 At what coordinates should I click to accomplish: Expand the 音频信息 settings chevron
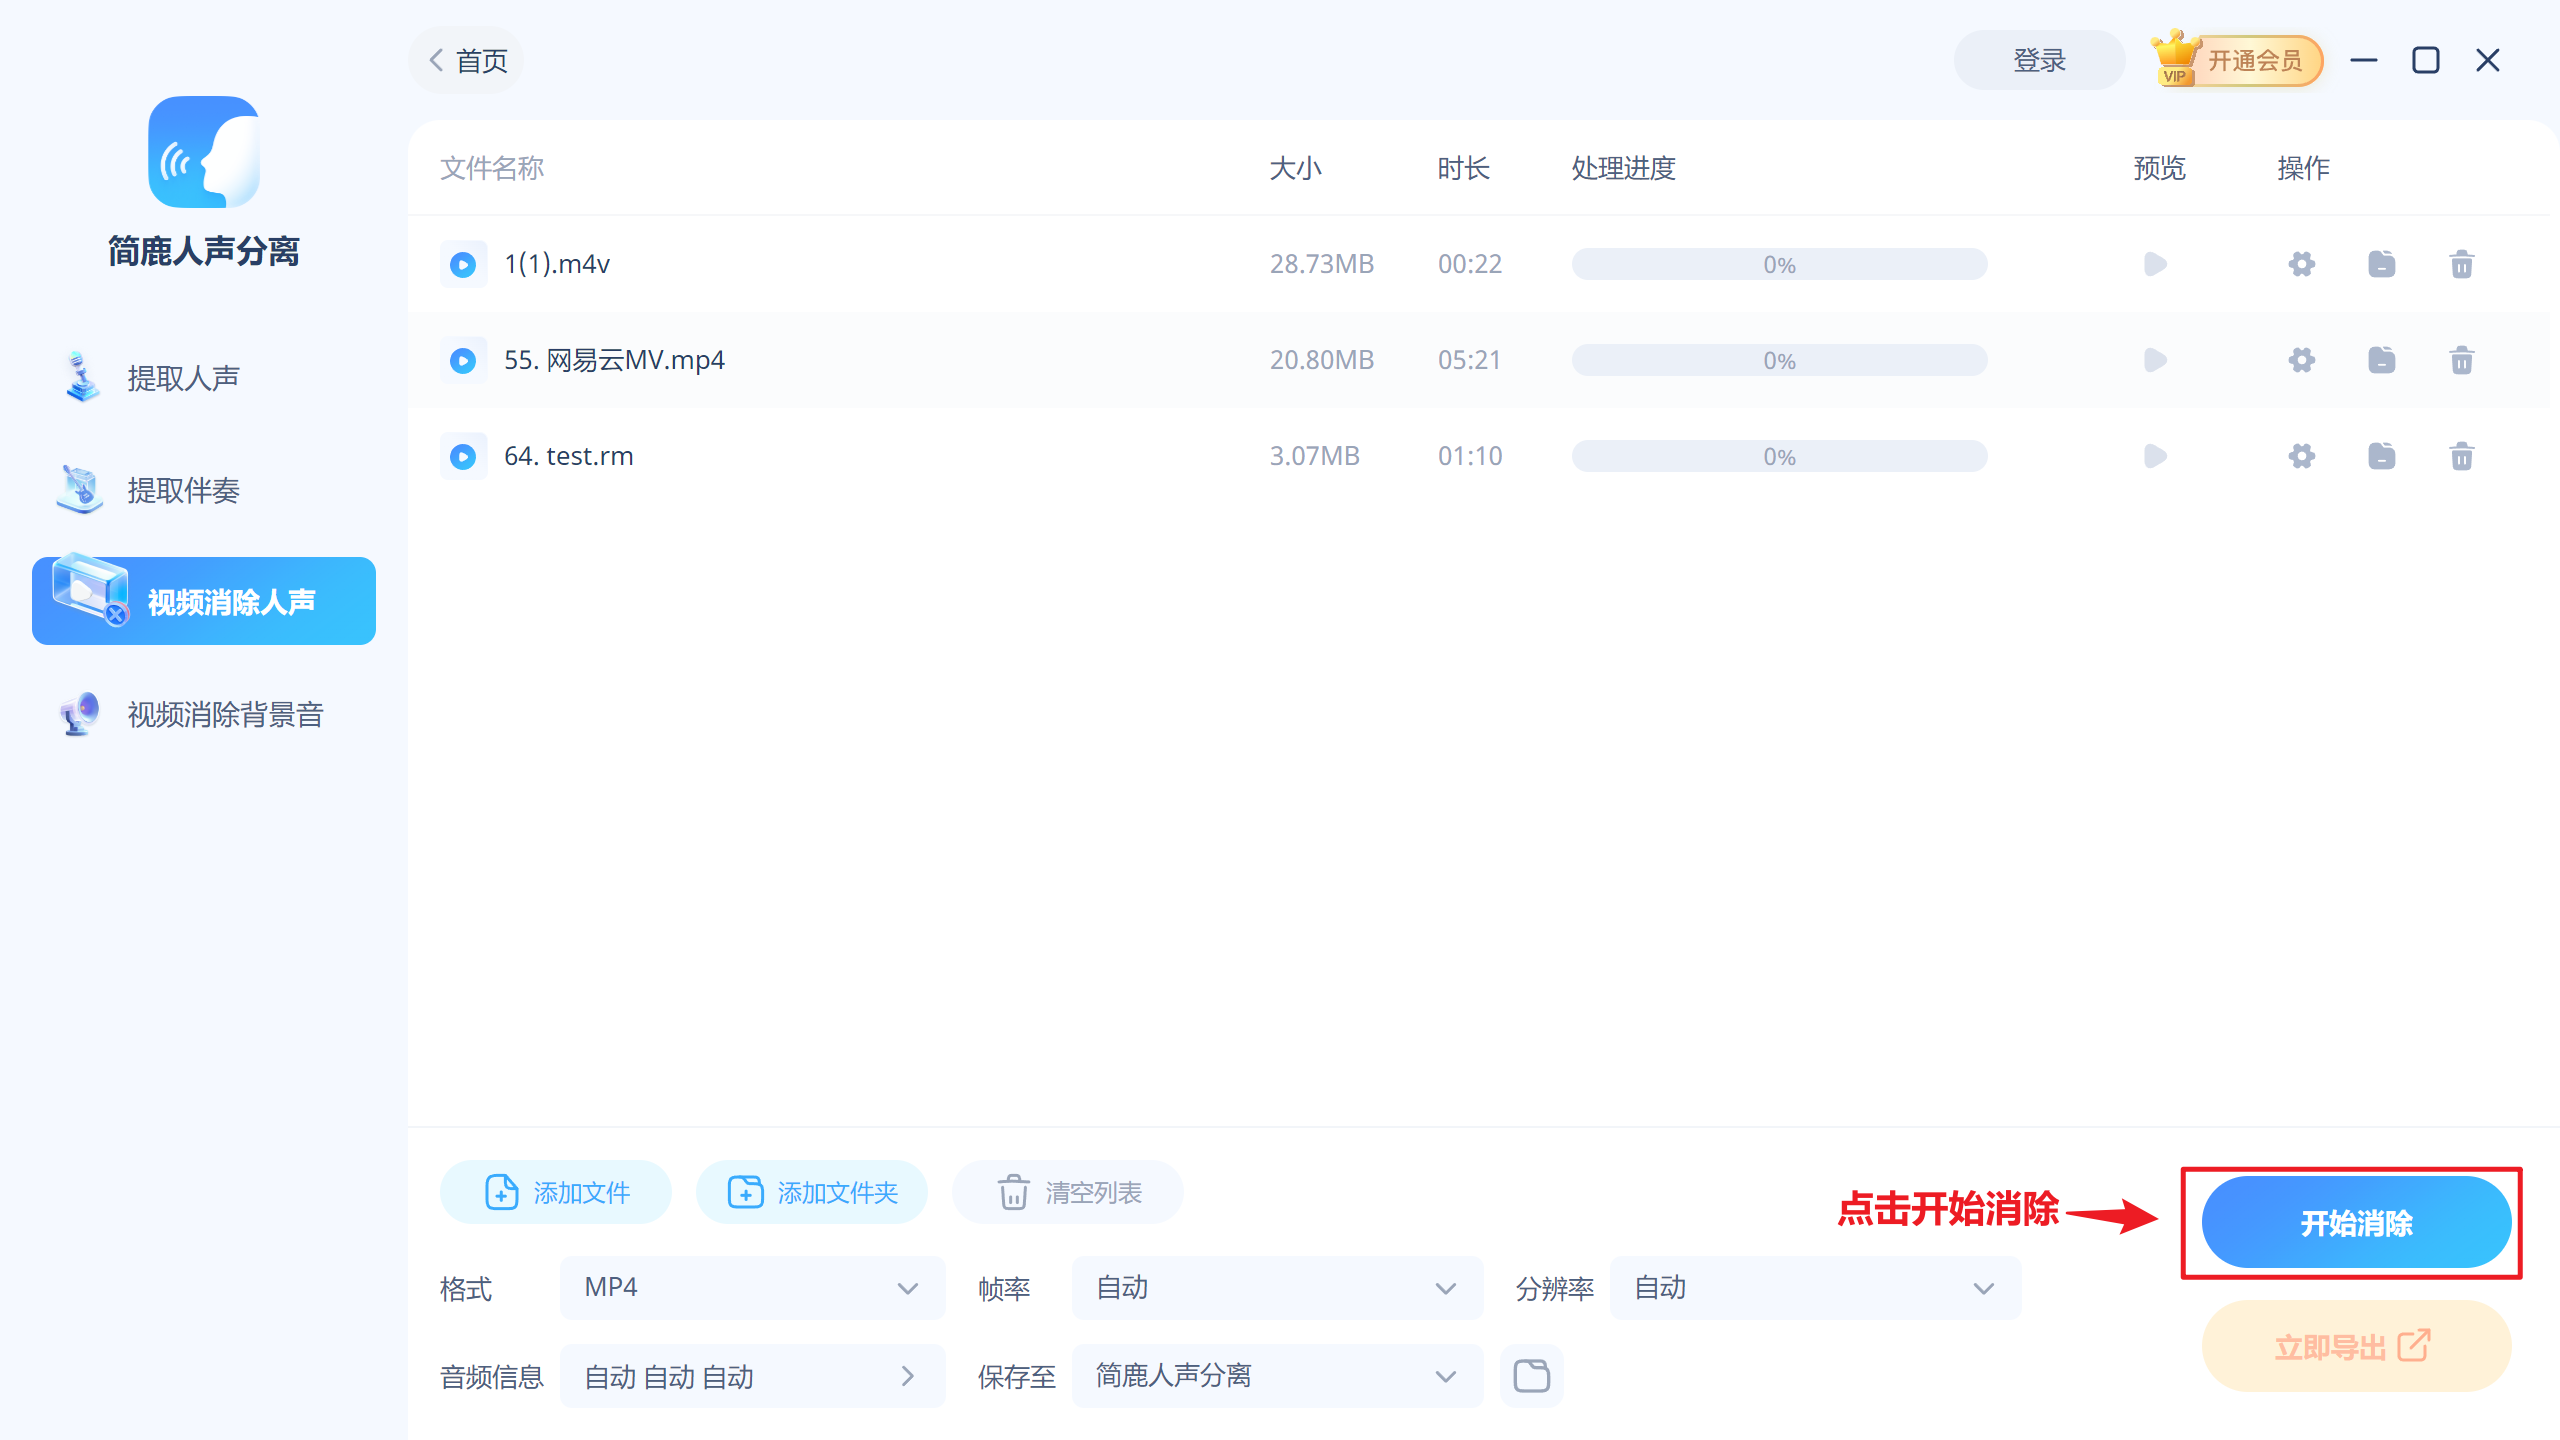click(906, 1376)
